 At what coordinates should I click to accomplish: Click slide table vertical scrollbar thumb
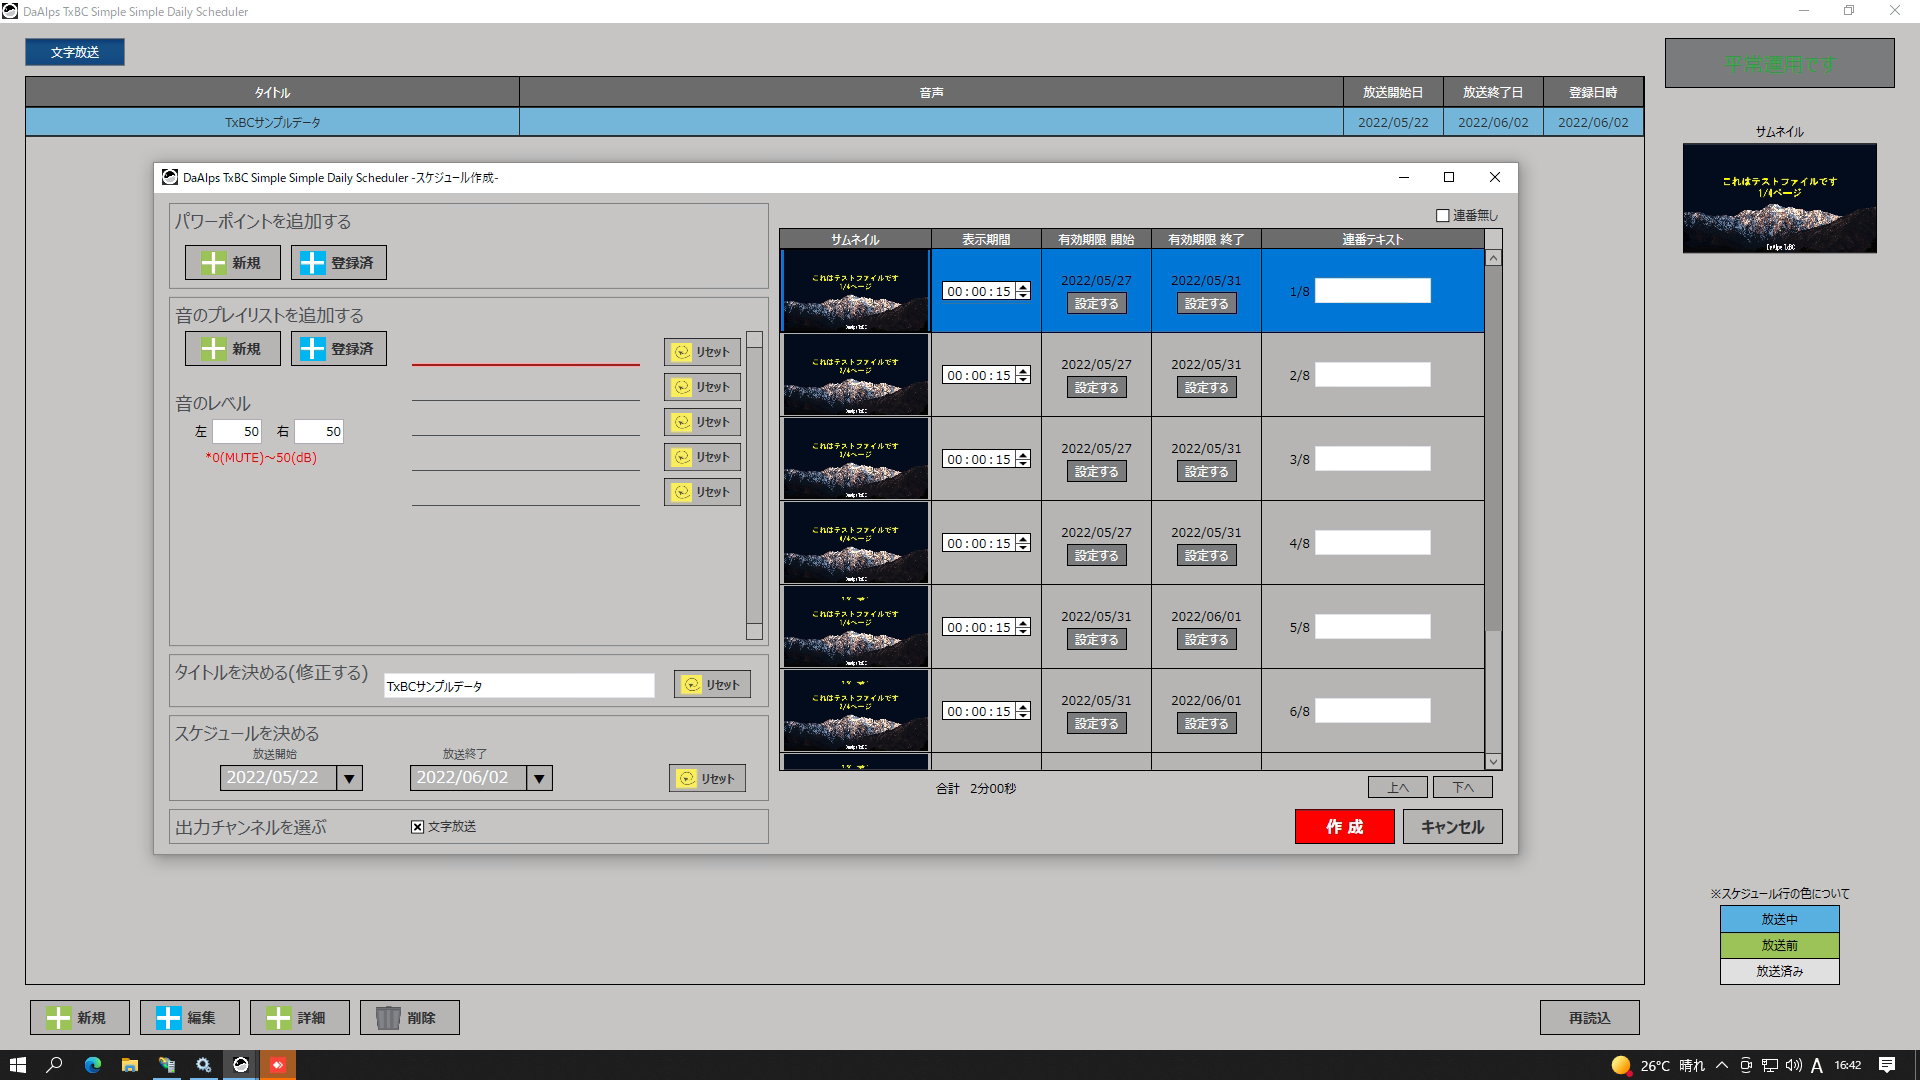point(1493,448)
